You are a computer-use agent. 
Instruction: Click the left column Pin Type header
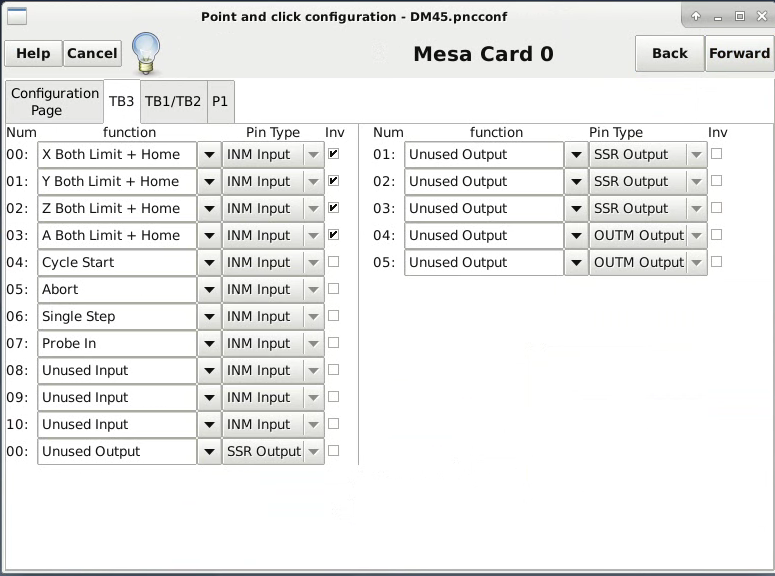coord(273,133)
